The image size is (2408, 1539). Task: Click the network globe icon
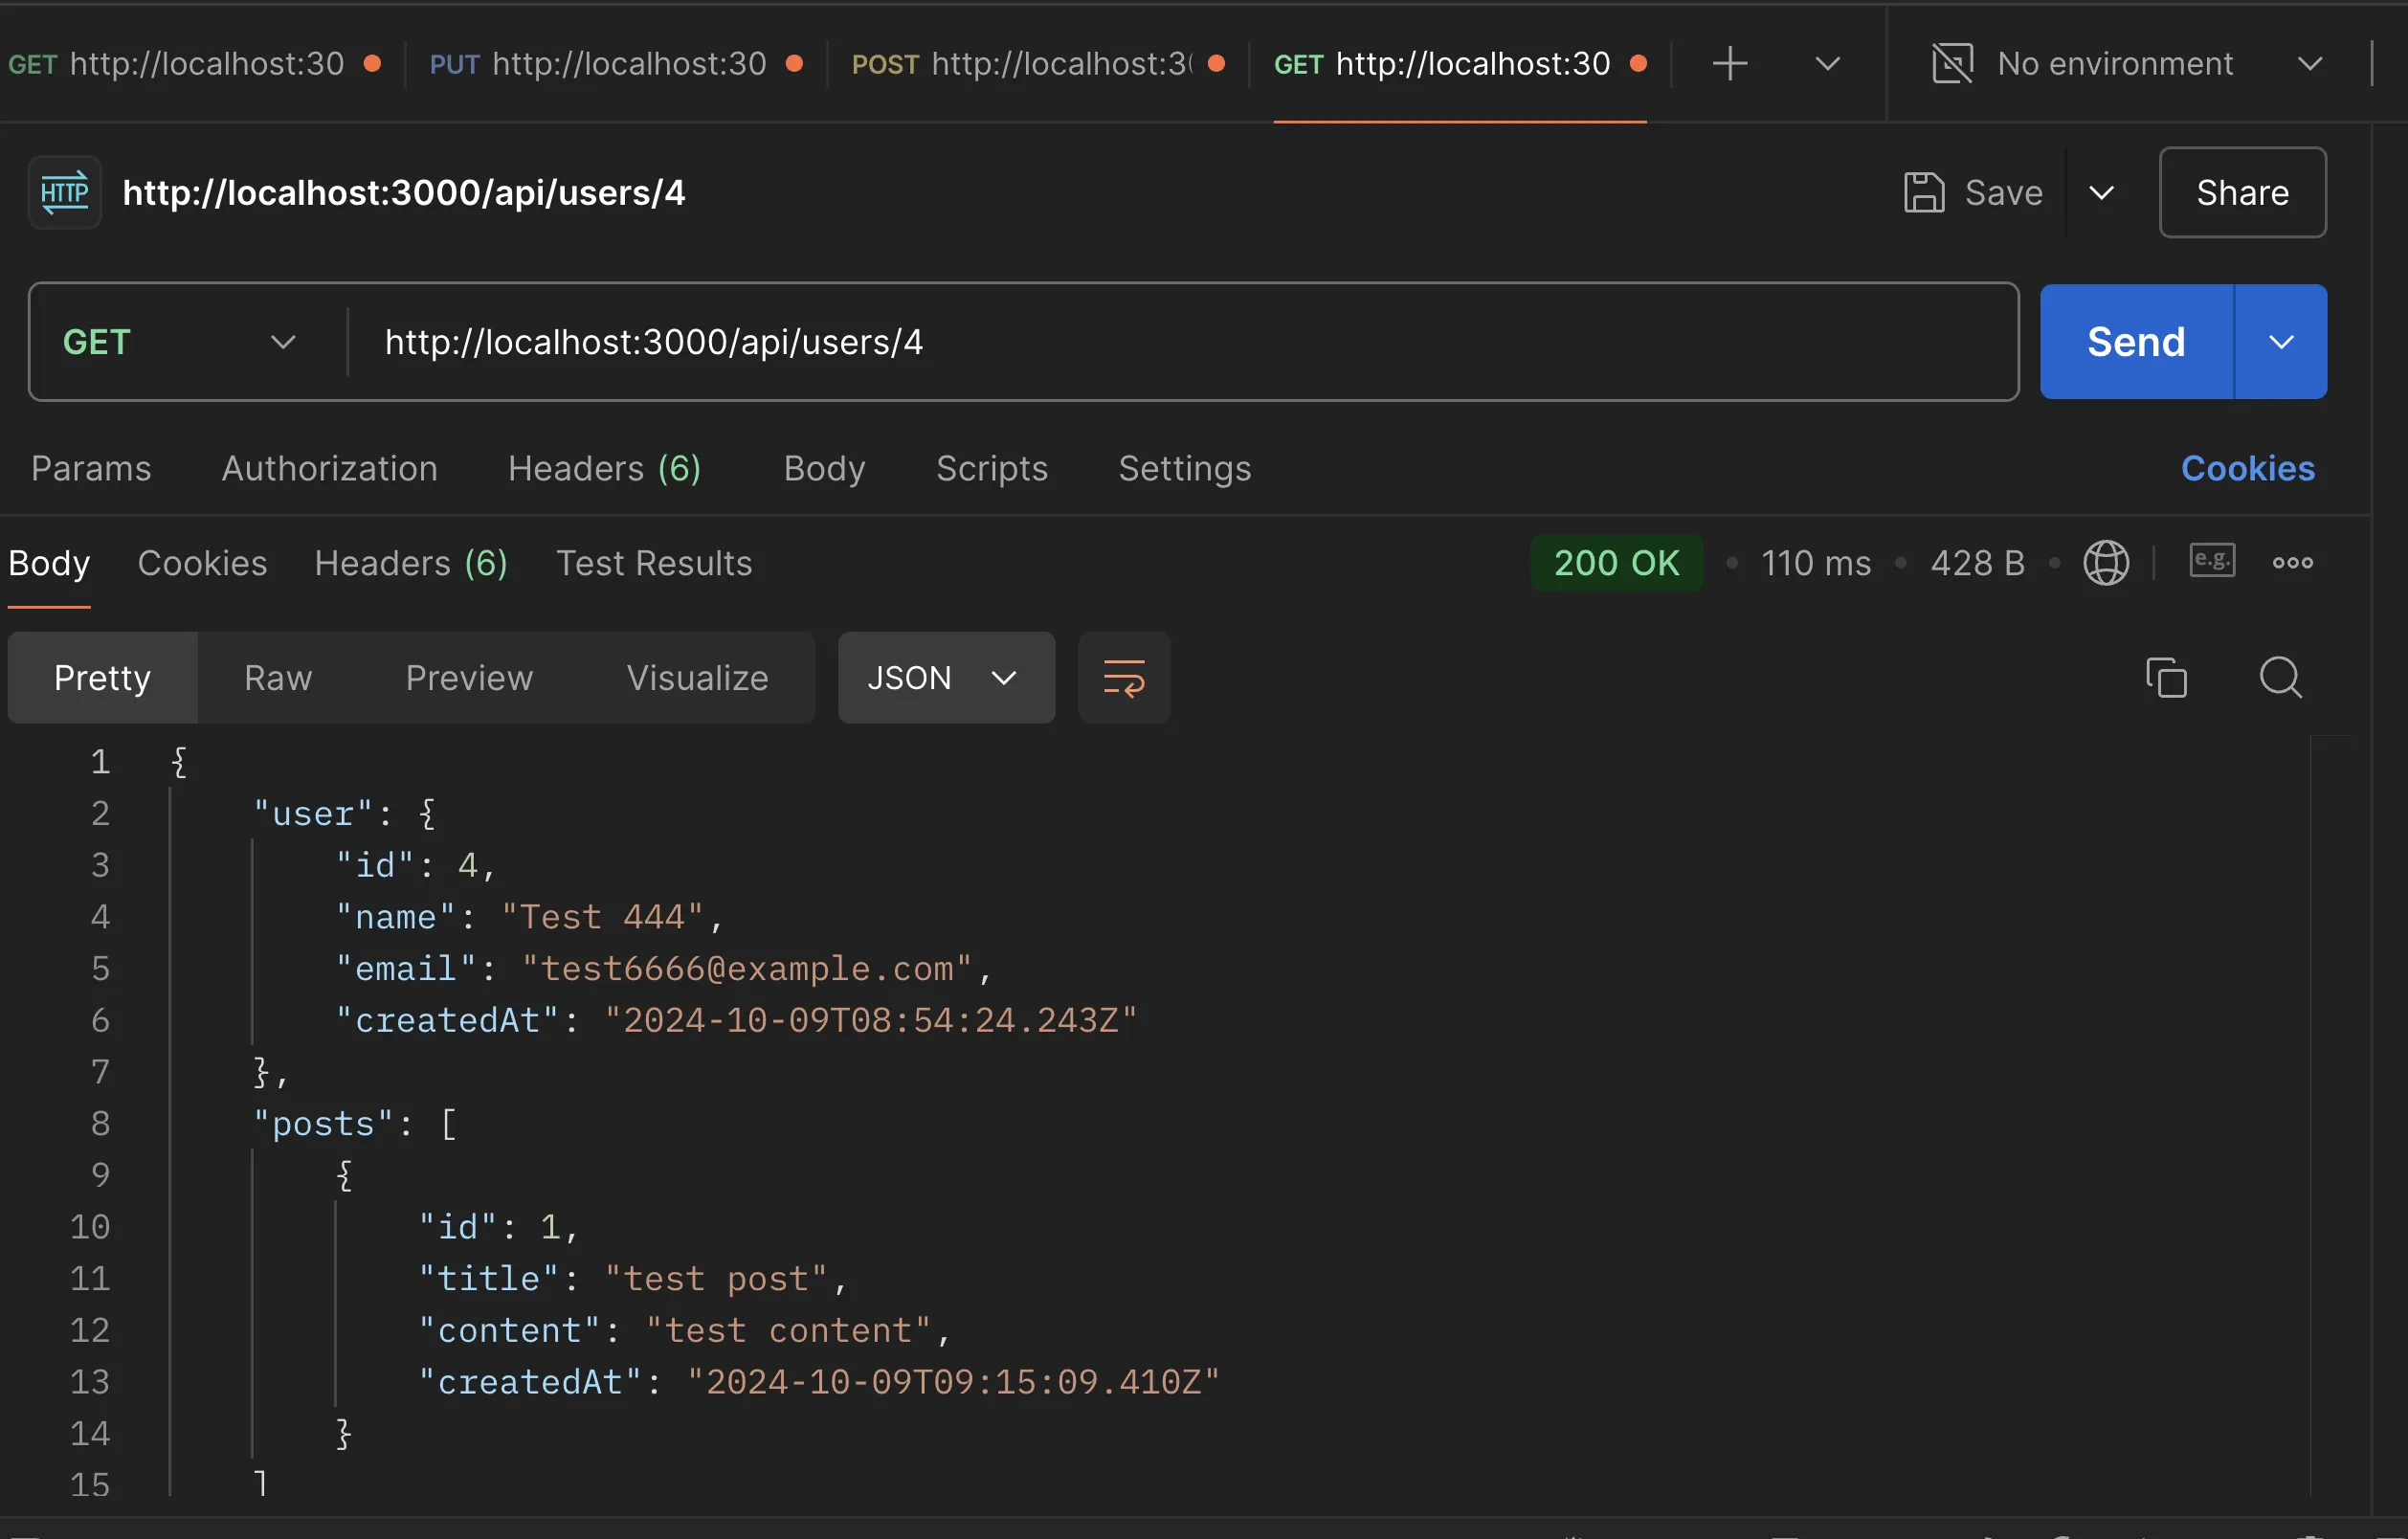point(2106,563)
